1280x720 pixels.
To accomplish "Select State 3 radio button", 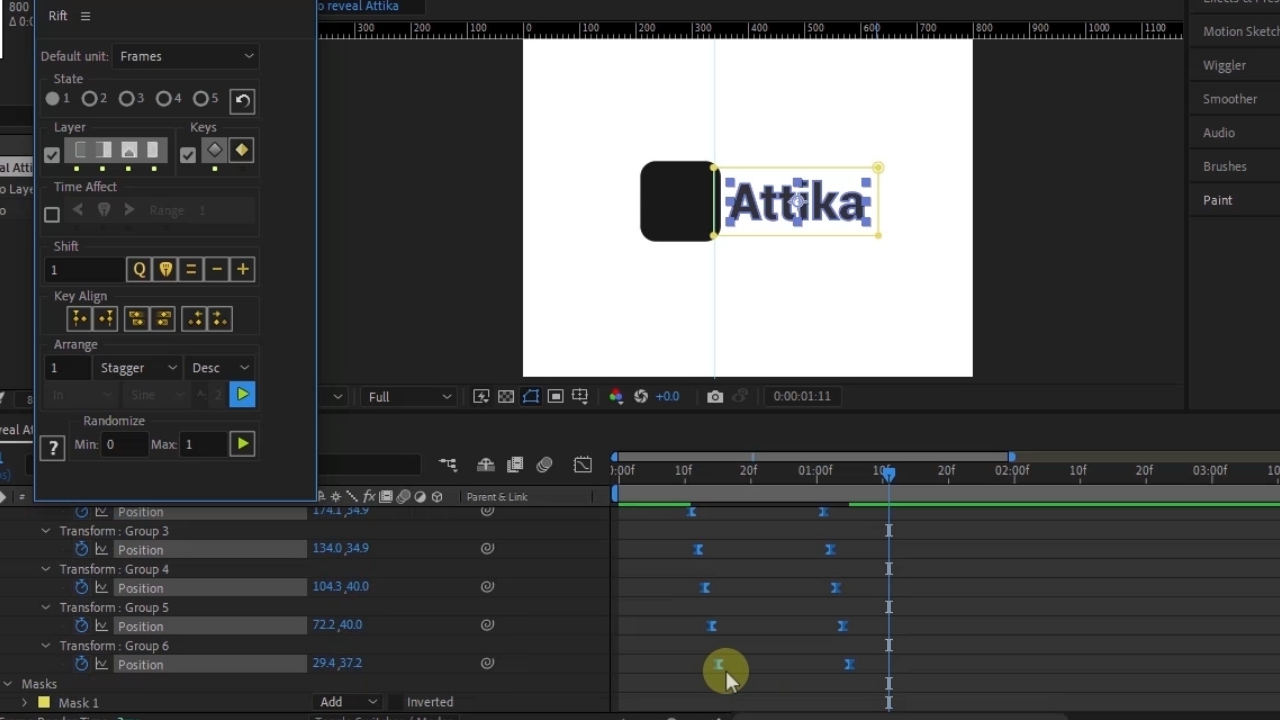I will point(127,98).
